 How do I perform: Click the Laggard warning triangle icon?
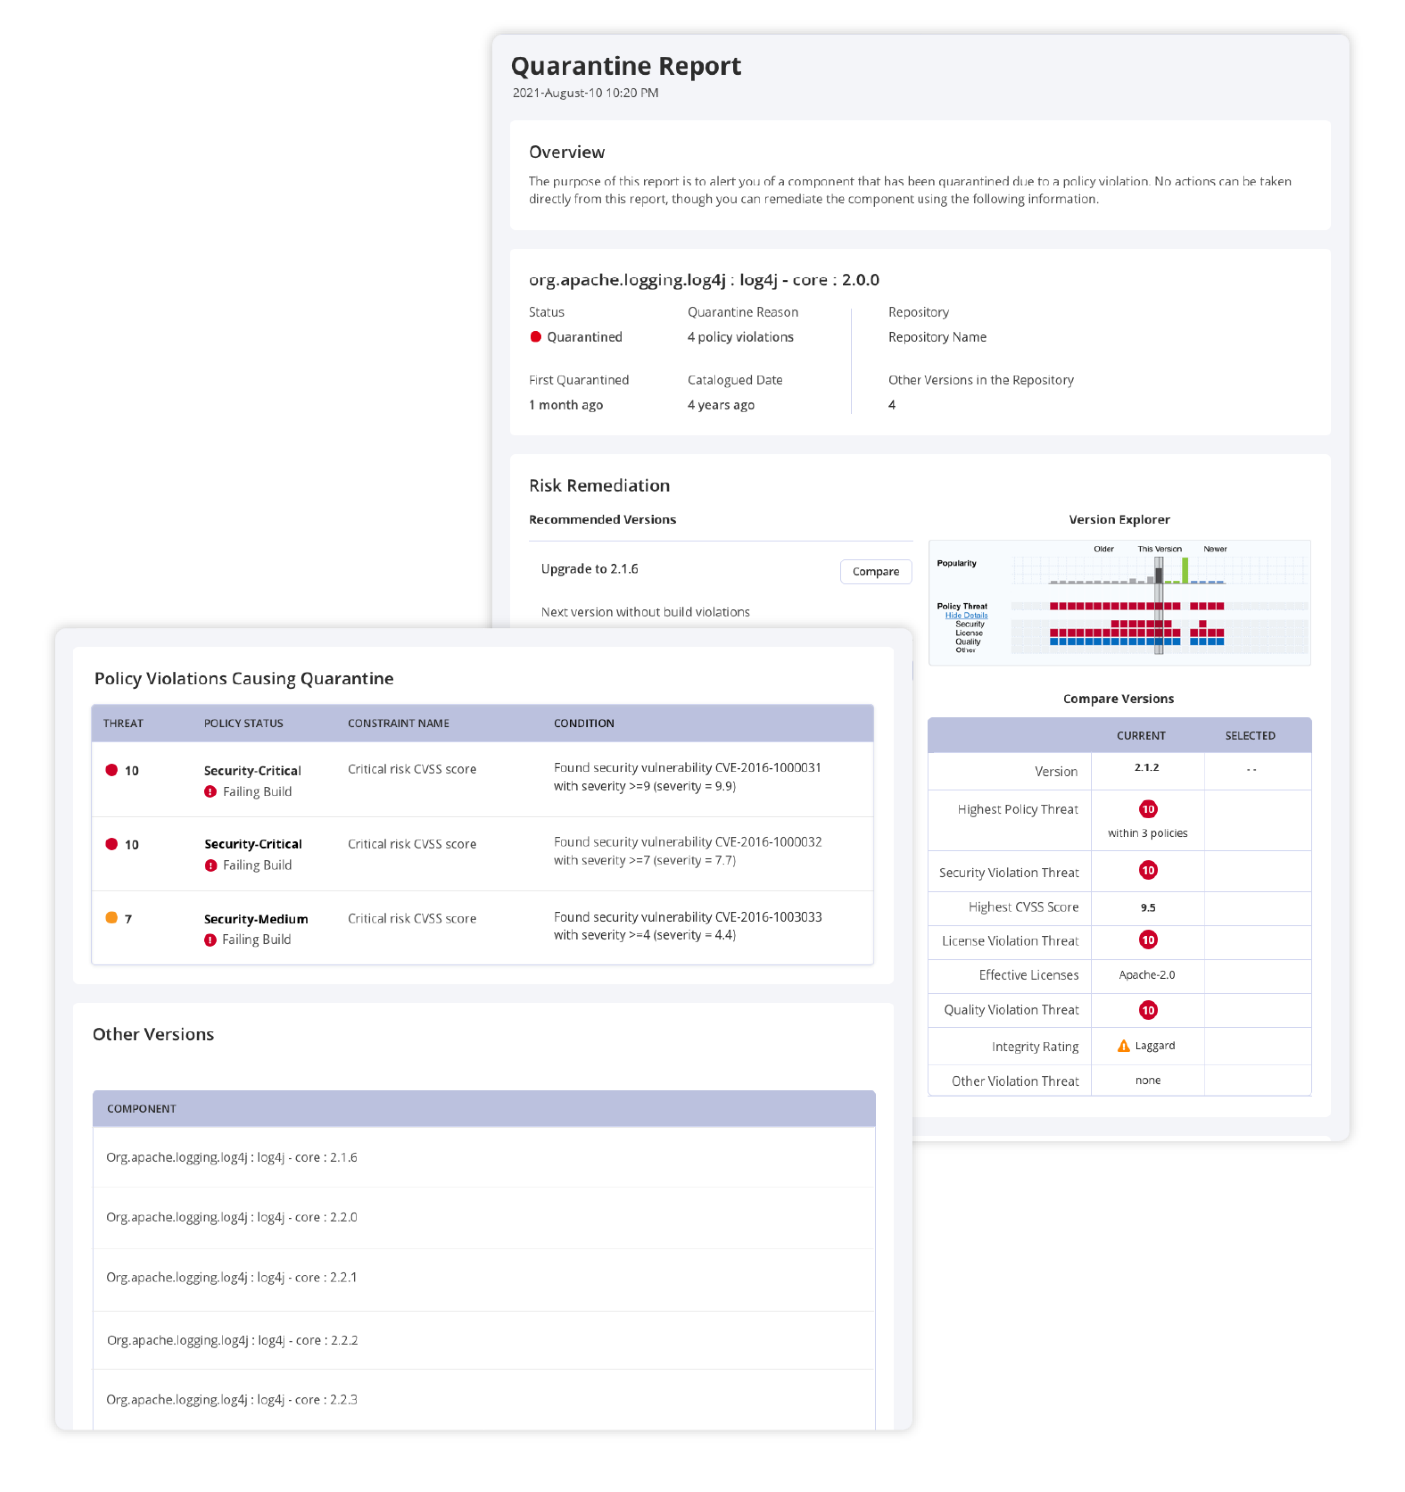click(1123, 1046)
